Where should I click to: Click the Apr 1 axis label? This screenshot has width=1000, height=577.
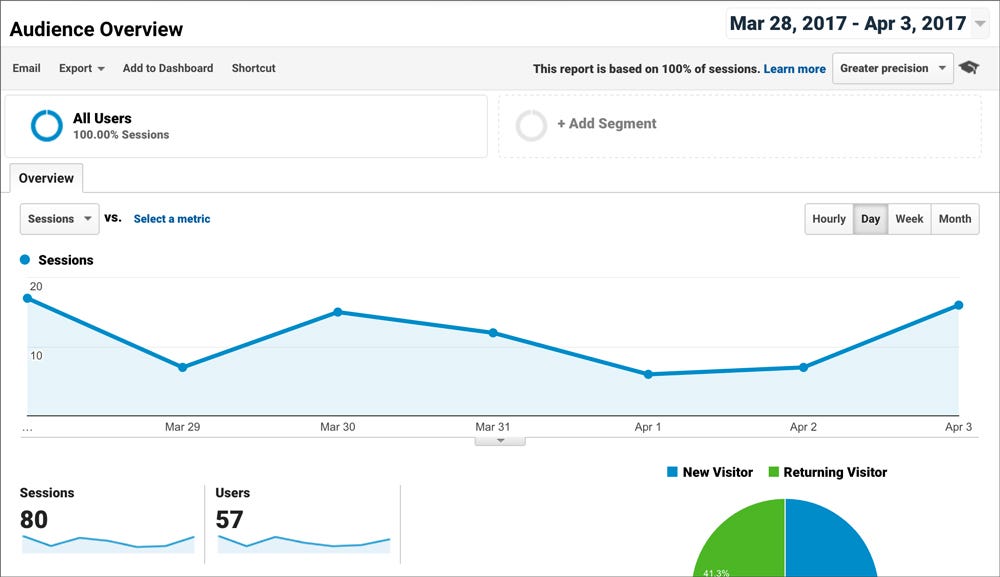point(648,427)
